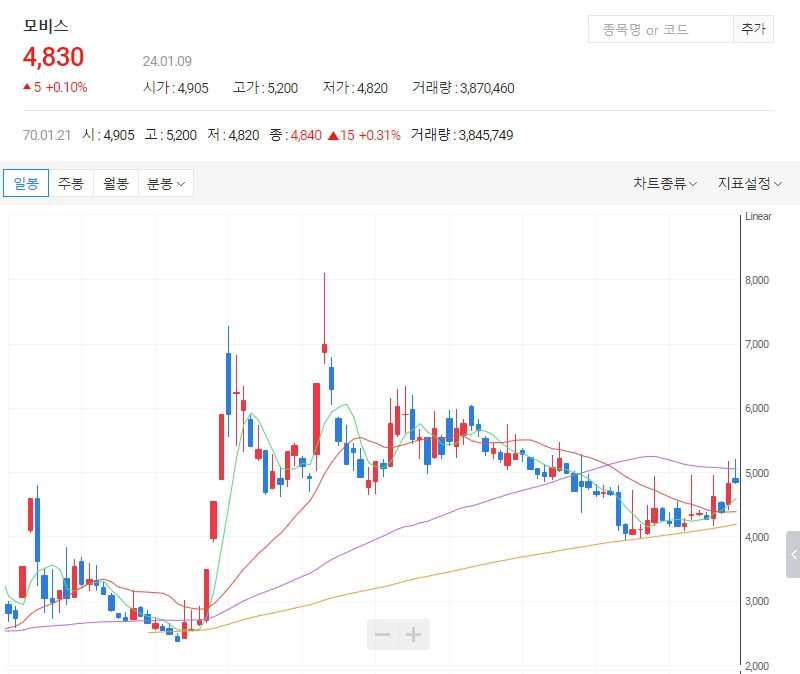Click the stock name or code search field

tap(661, 29)
